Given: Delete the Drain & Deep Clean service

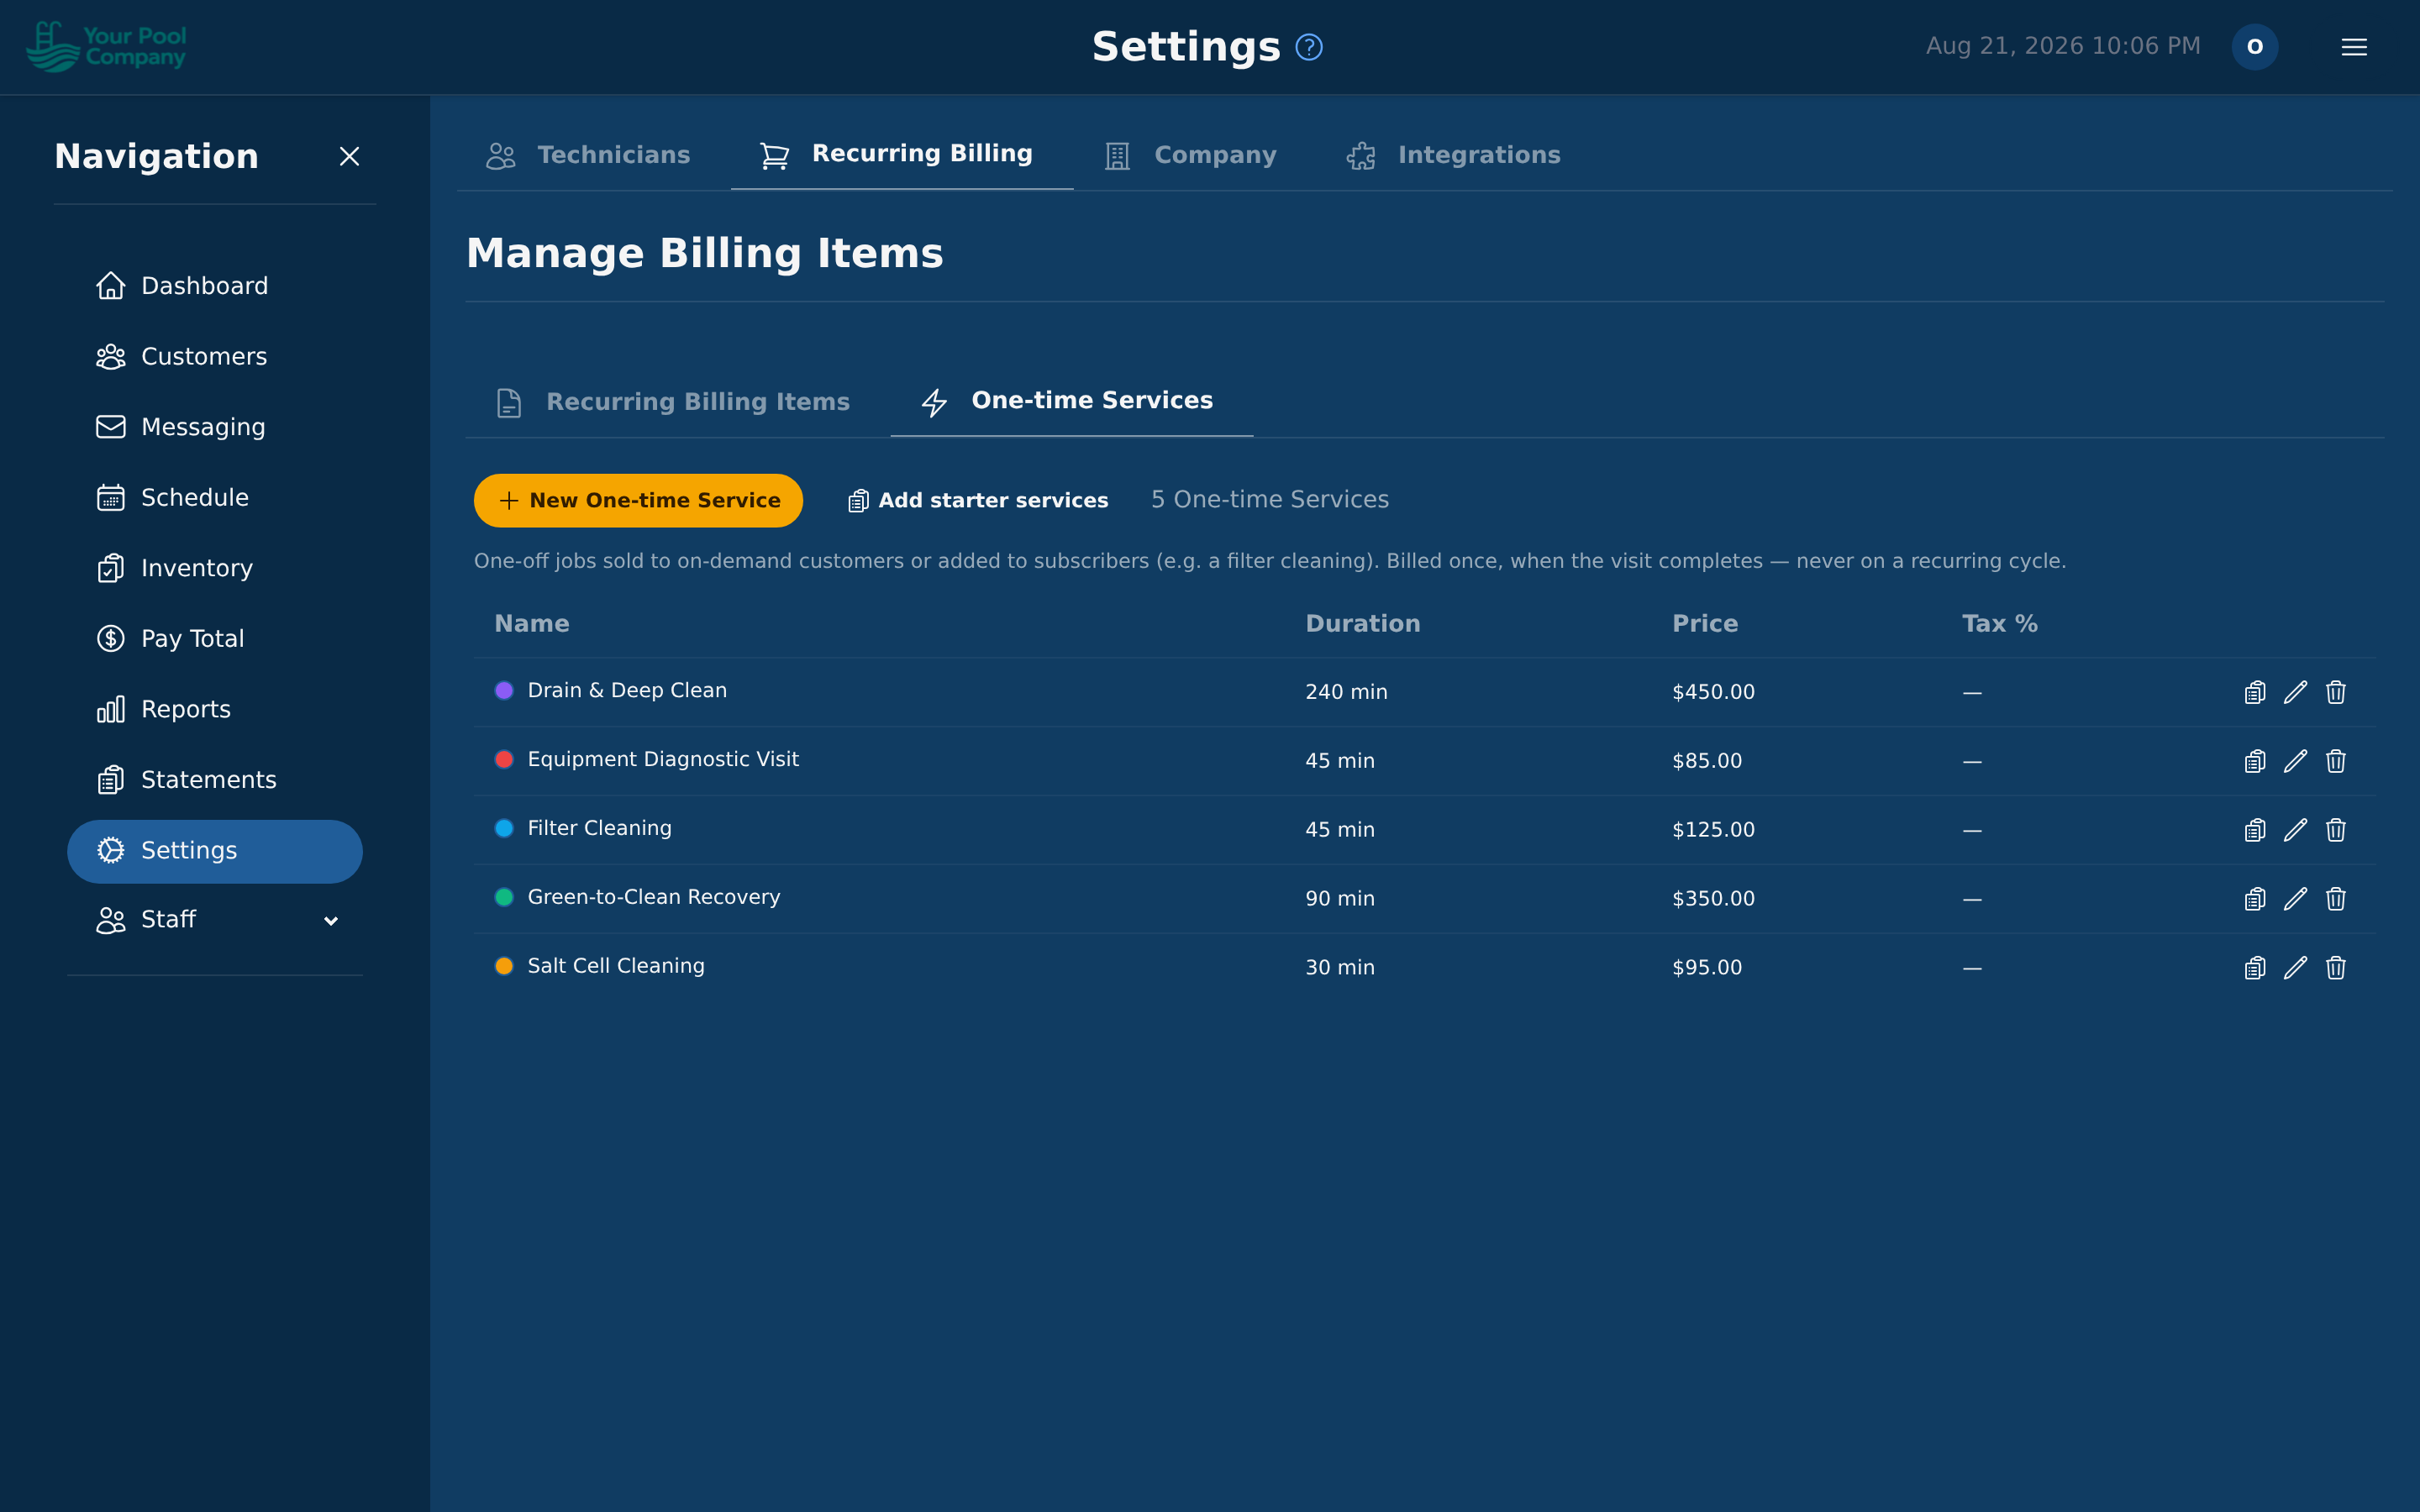Looking at the screenshot, I should 2335,692.
